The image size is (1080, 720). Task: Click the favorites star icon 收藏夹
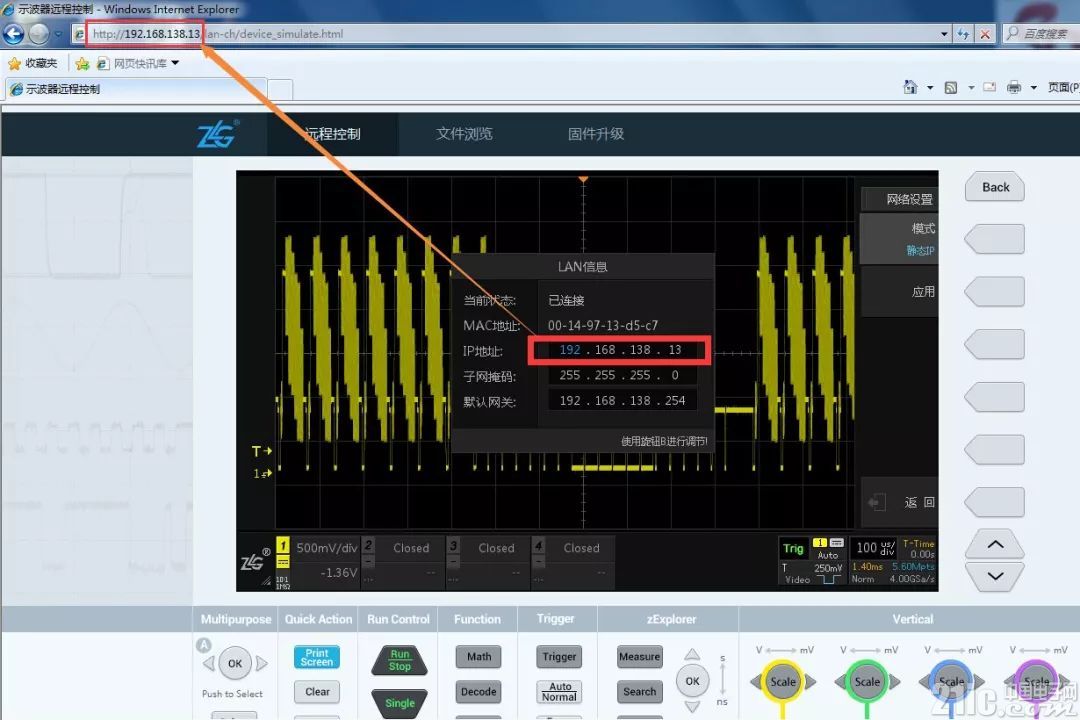coord(14,63)
